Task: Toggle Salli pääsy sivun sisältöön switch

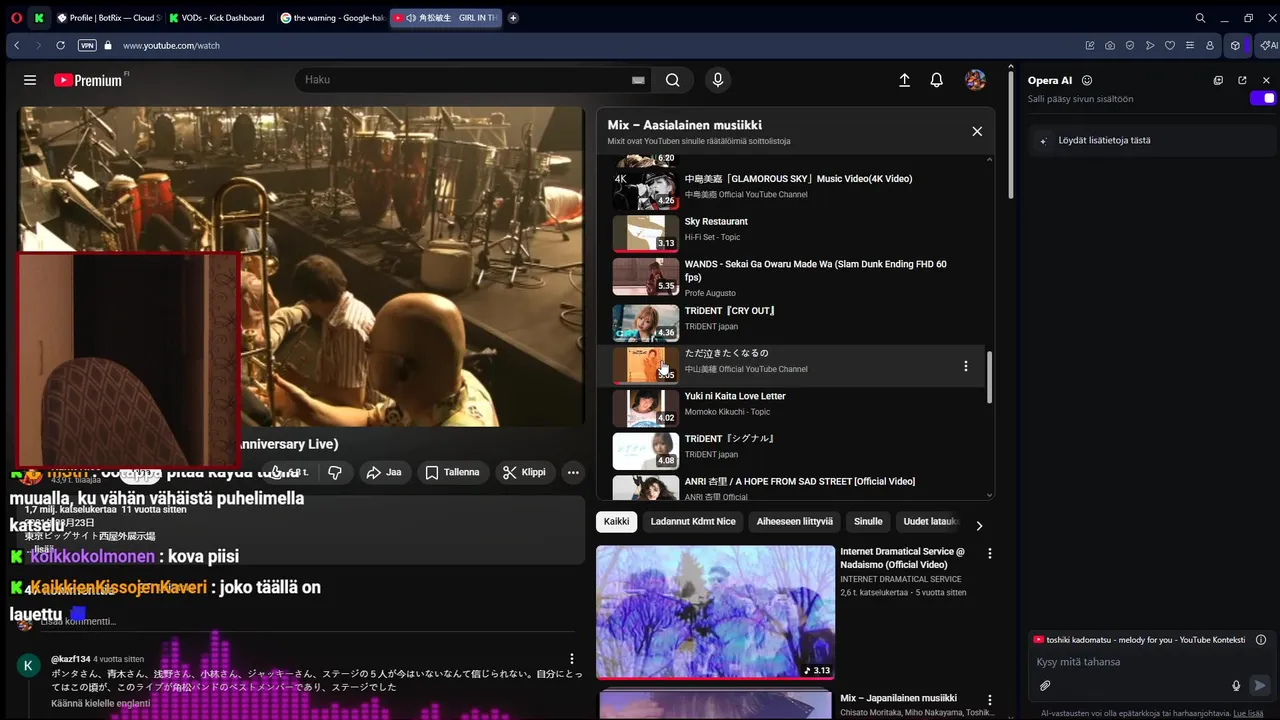Action: [x=1263, y=98]
